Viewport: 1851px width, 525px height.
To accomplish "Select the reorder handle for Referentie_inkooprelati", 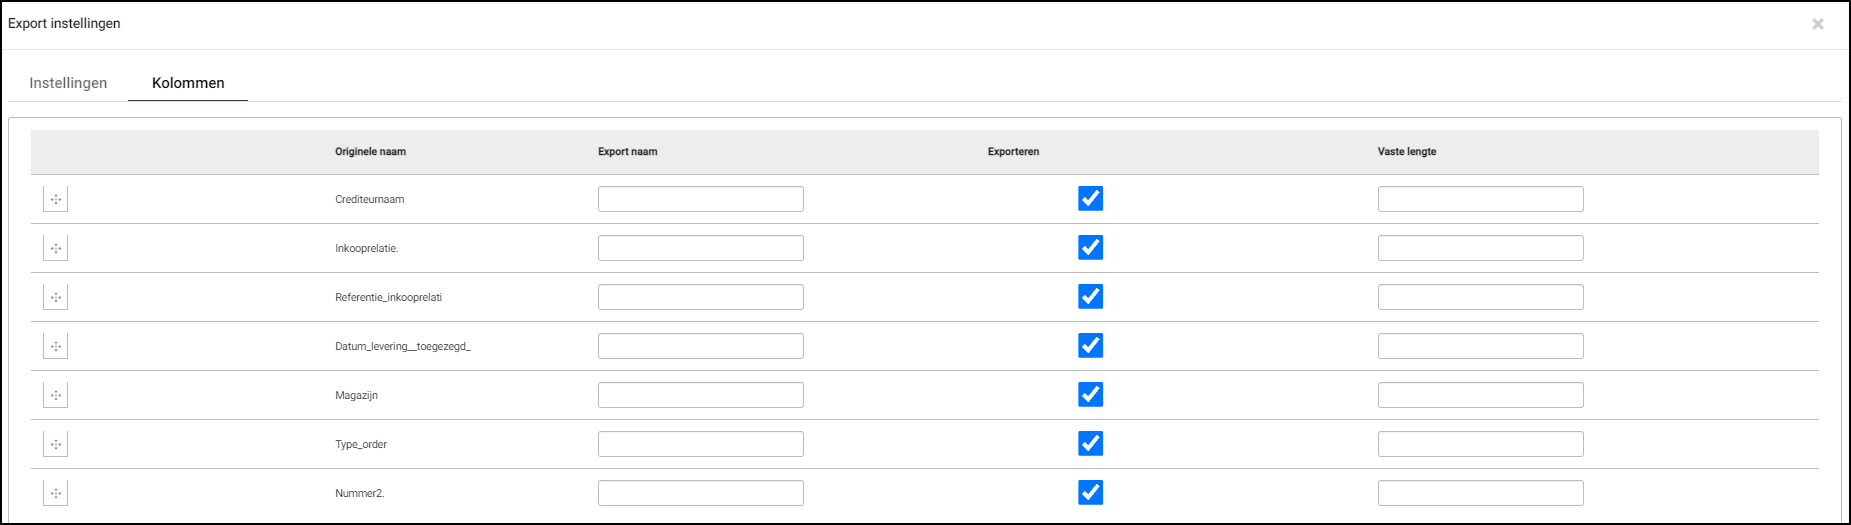I will click(56, 297).
